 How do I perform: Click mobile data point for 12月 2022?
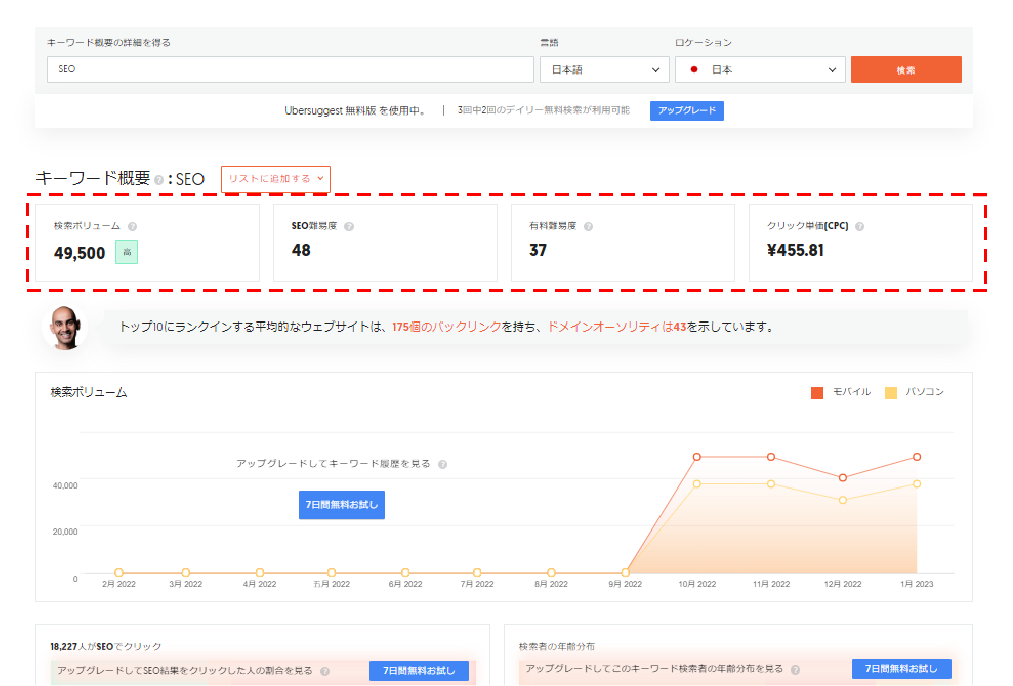(x=842, y=477)
